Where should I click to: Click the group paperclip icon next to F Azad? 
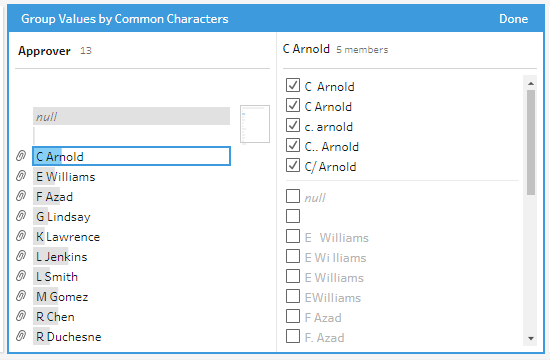click(x=21, y=196)
